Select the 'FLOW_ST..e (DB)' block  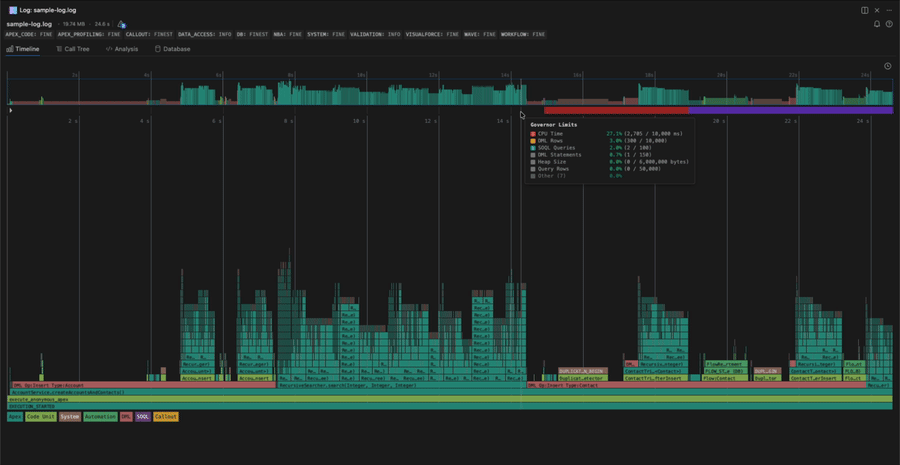click(x=726, y=371)
